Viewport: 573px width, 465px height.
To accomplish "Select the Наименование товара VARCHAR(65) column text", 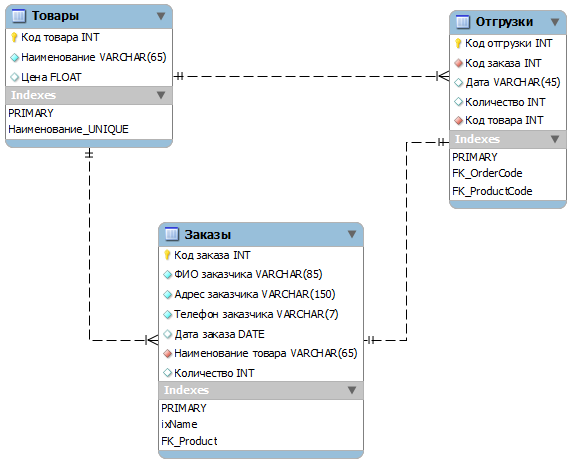I will pos(266,353).
